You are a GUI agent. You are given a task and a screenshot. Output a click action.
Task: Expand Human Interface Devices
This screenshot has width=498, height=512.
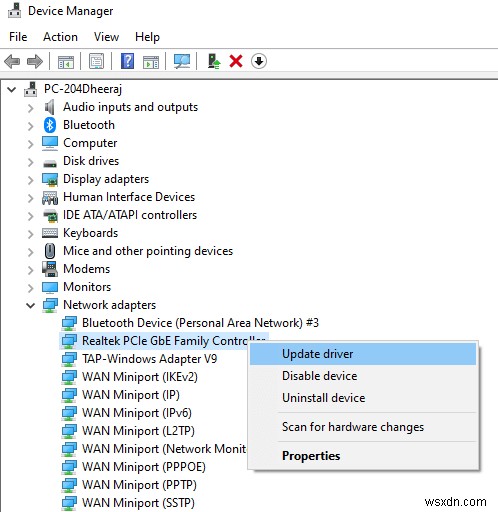coord(31,198)
